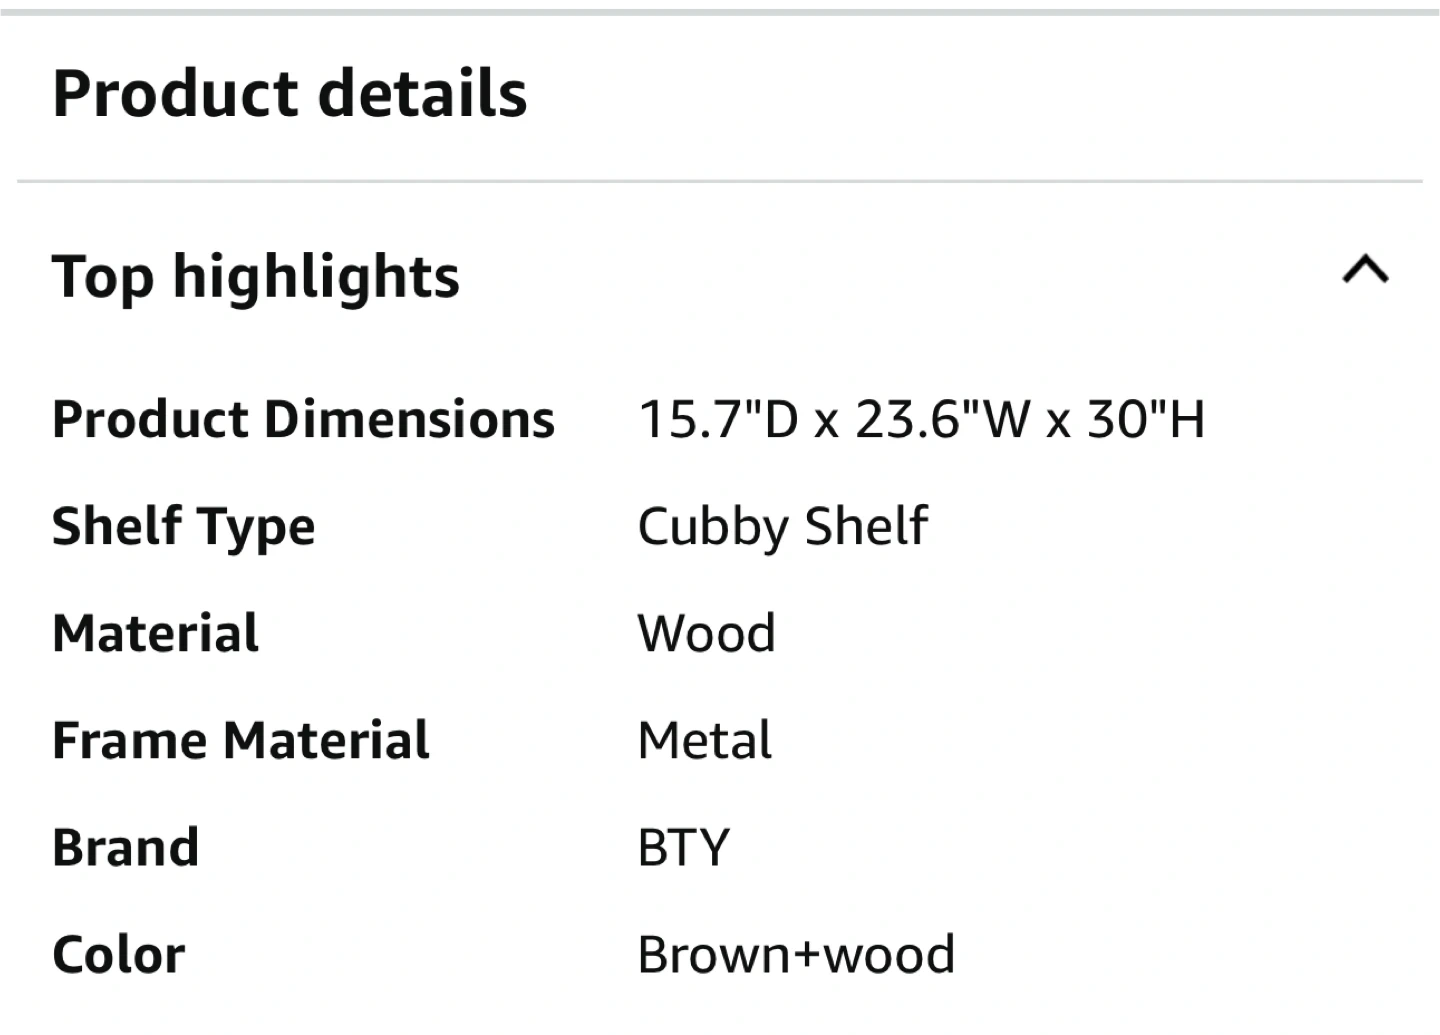The width and height of the screenshot is (1440, 1035).
Task: Click the 30"H height figure
Action: coord(1146,419)
